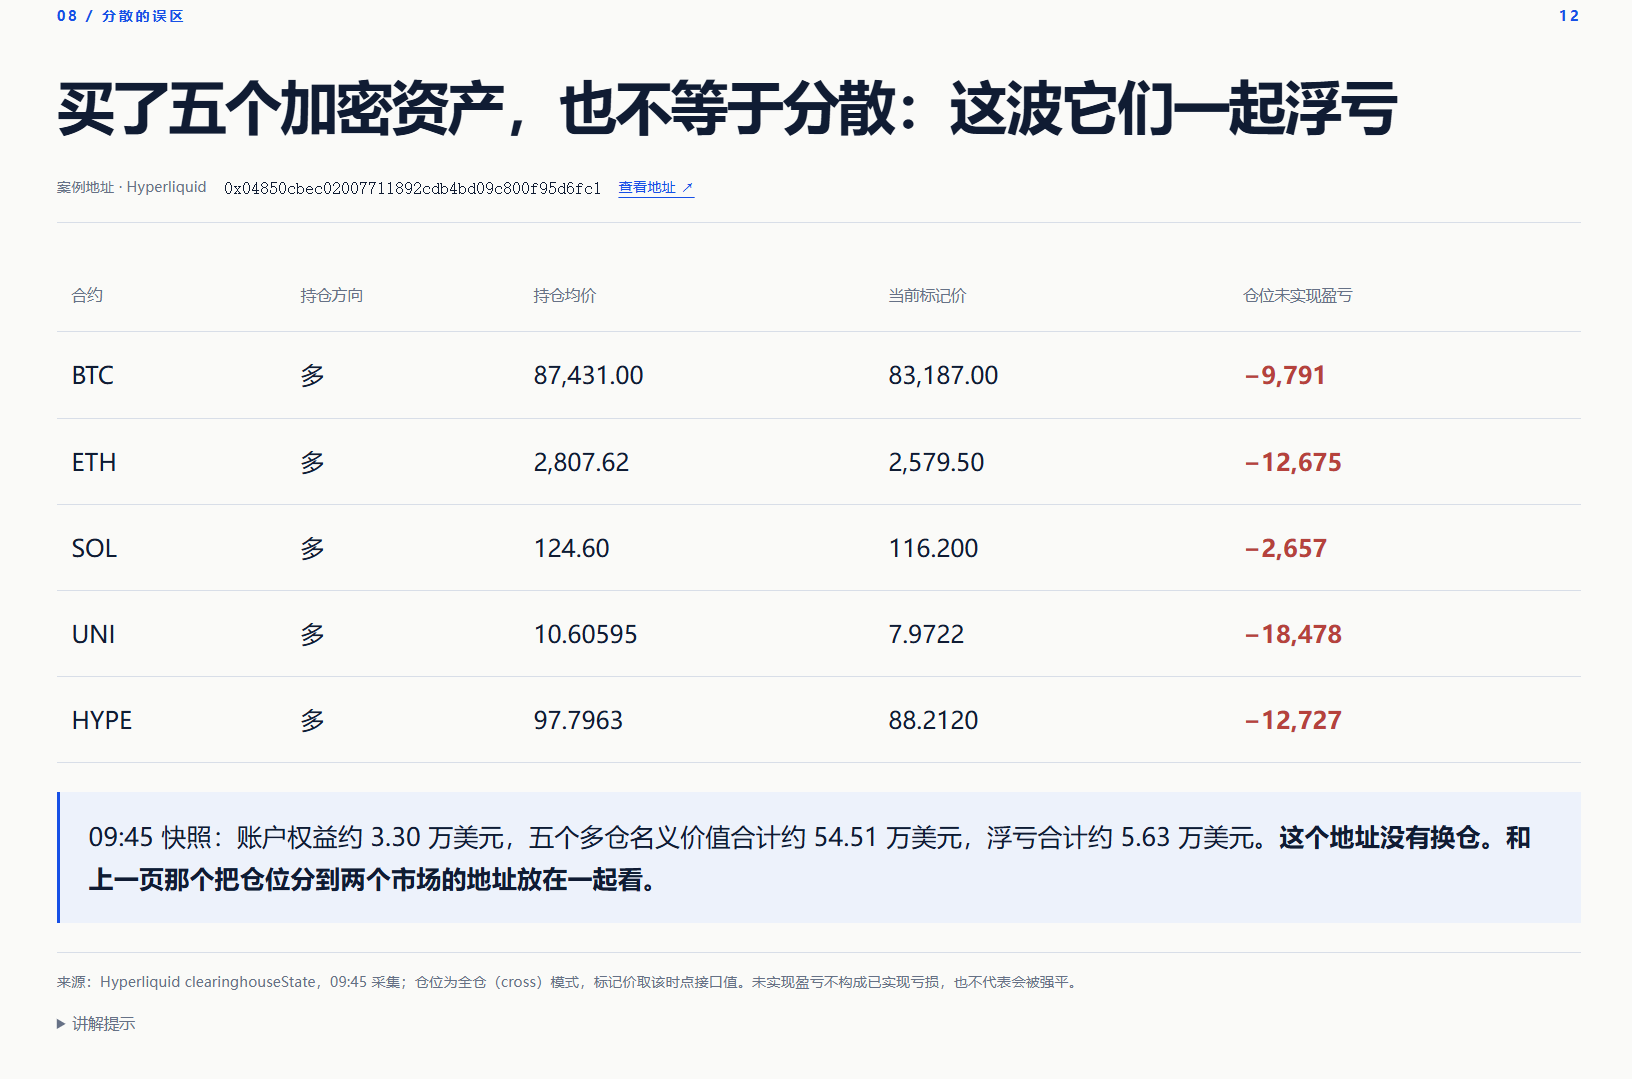
Task: Click ETH entry price 2,807.62
Action: (x=581, y=462)
